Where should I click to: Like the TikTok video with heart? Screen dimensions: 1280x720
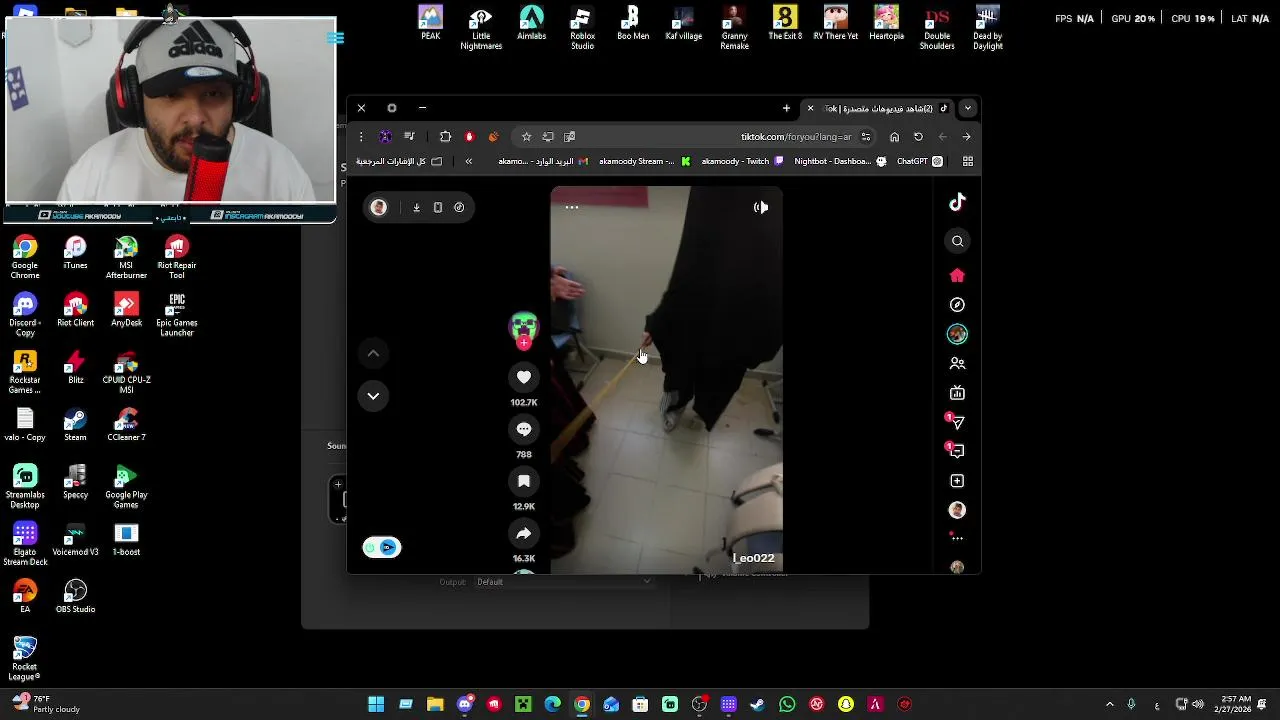[x=523, y=377]
